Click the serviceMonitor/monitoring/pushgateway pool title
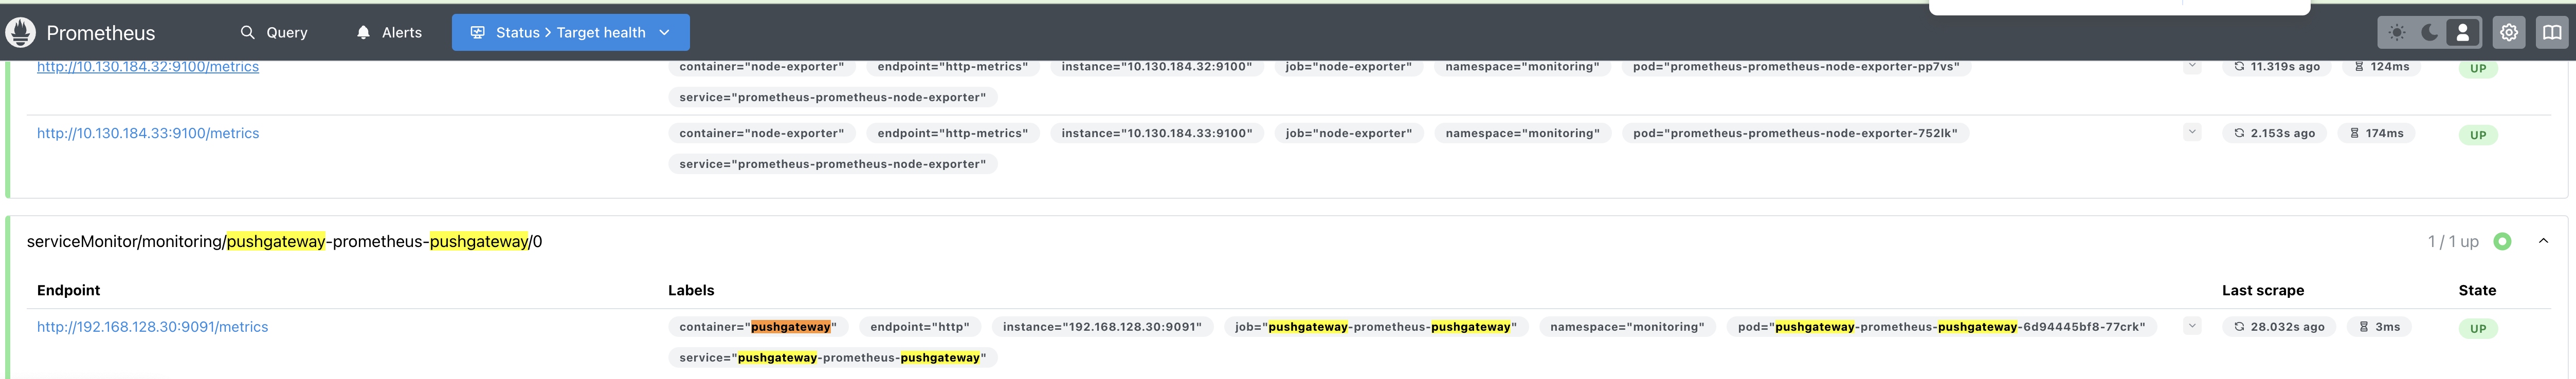 click(x=284, y=241)
